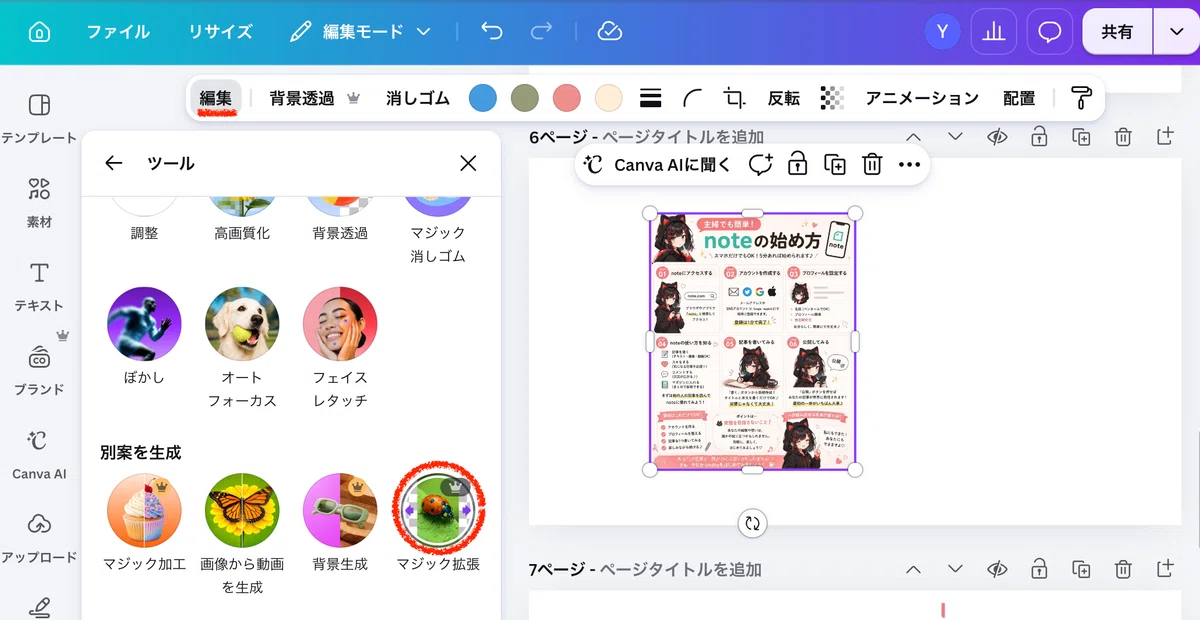
Task: Select noteの始め方 image on canvas
Action: coord(752,341)
